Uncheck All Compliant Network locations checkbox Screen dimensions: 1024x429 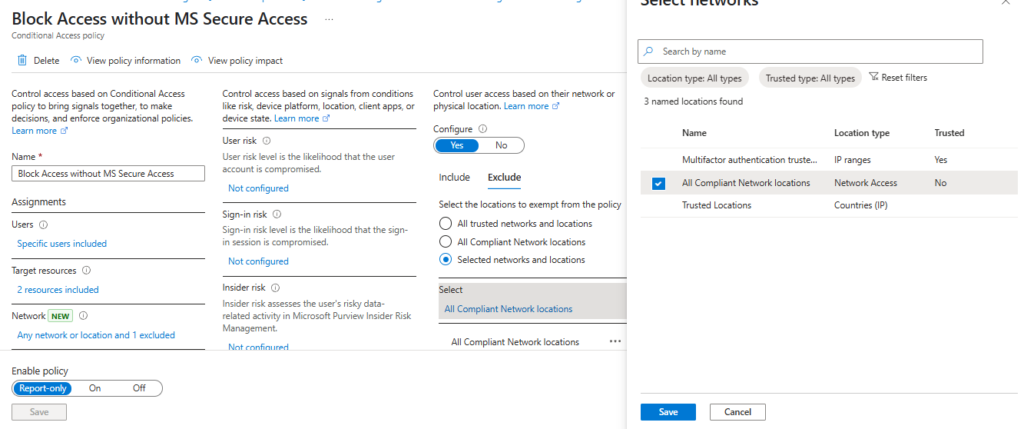pos(658,183)
